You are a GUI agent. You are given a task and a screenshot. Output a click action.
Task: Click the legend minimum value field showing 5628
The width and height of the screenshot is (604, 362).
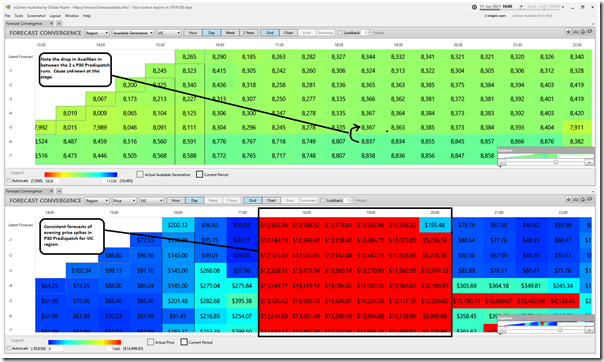pyautogui.click(x=52, y=181)
